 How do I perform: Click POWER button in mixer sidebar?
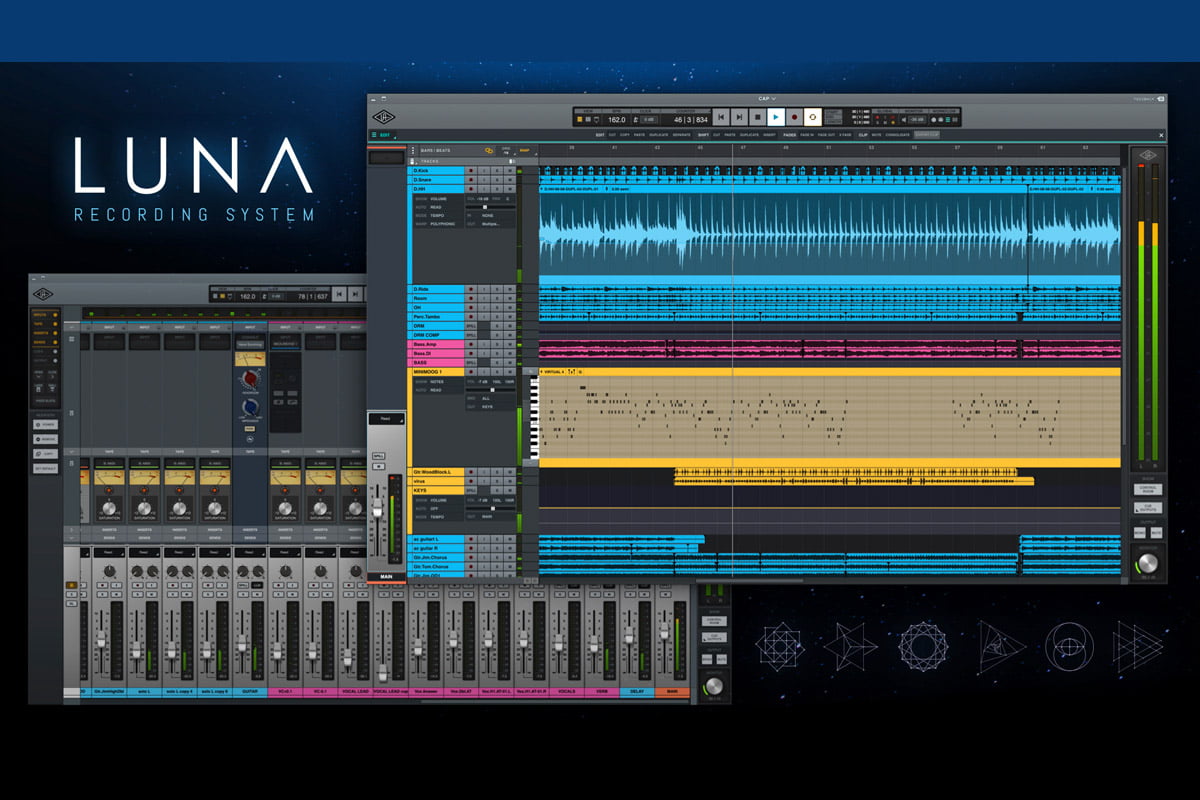click(x=45, y=425)
